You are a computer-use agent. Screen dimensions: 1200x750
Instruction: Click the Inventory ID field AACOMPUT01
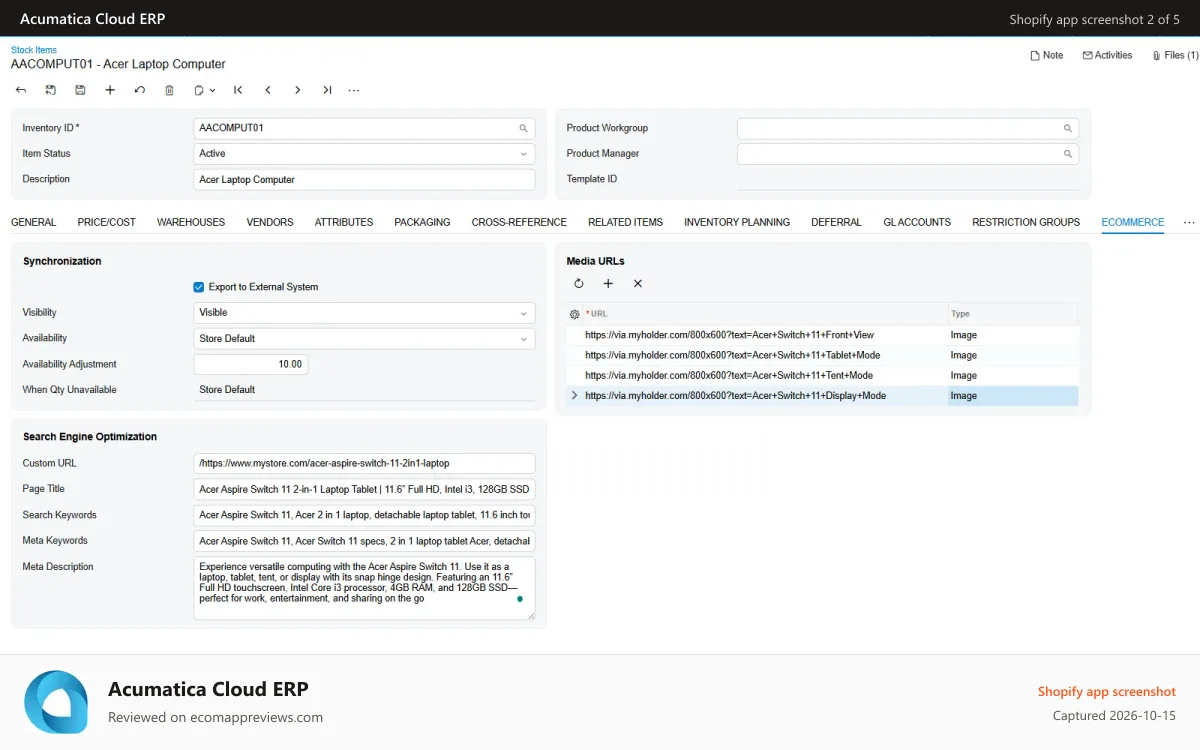click(x=364, y=128)
